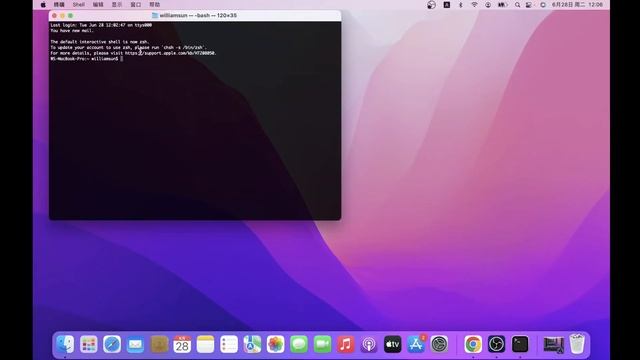Open the Terminal app menu
Viewport: 640px width, 360px height.
tap(59, 4)
